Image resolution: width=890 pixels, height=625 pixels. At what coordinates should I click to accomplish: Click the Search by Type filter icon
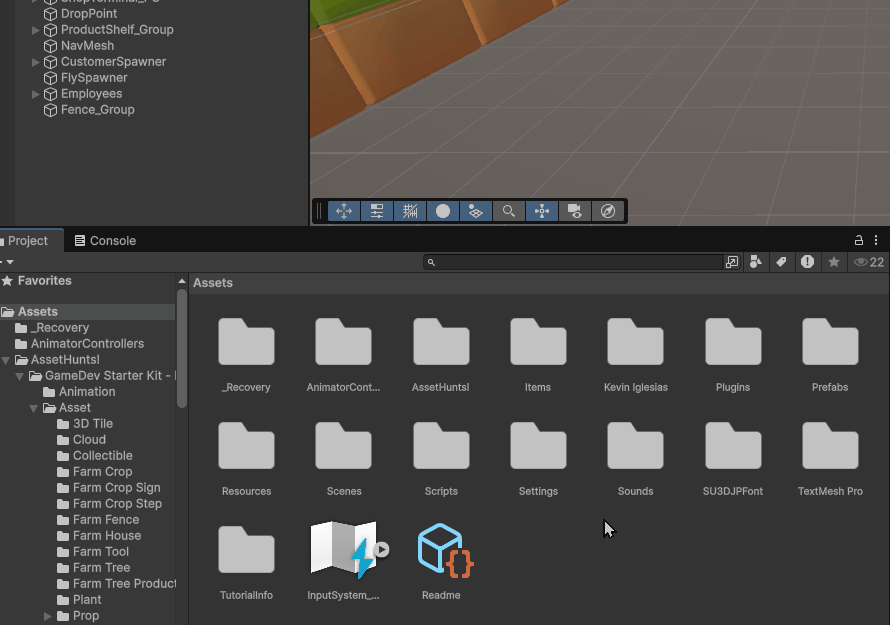click(756, 262)
